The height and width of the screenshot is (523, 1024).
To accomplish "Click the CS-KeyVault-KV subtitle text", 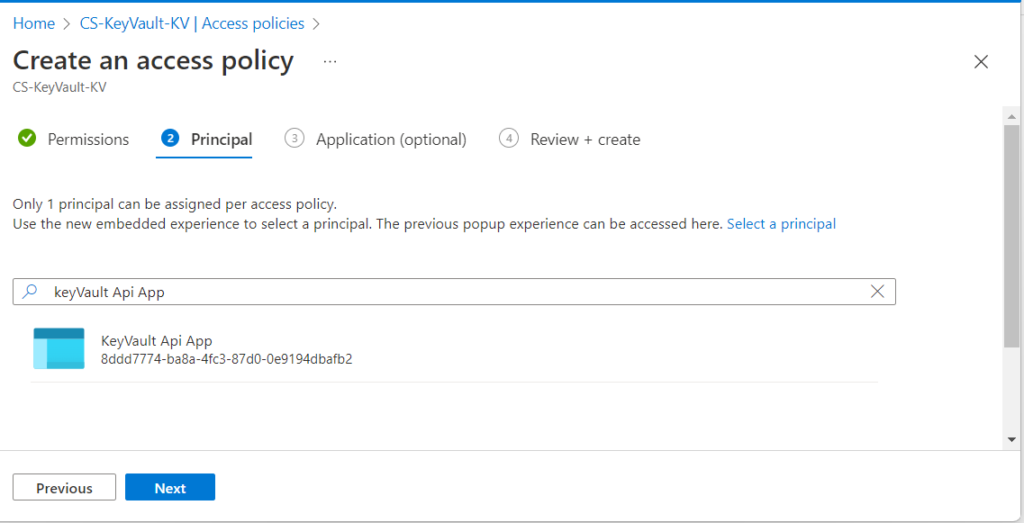I will click(x=59, y=87).
